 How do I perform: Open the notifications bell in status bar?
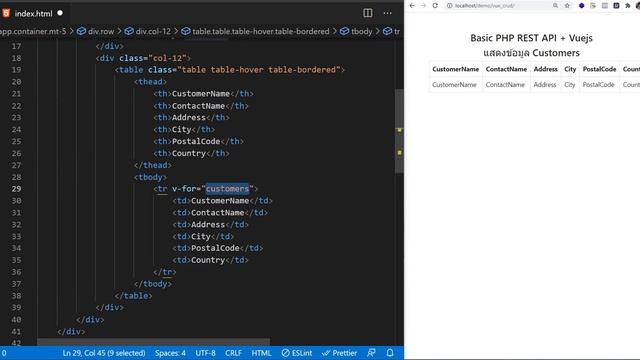coord(390,353)
